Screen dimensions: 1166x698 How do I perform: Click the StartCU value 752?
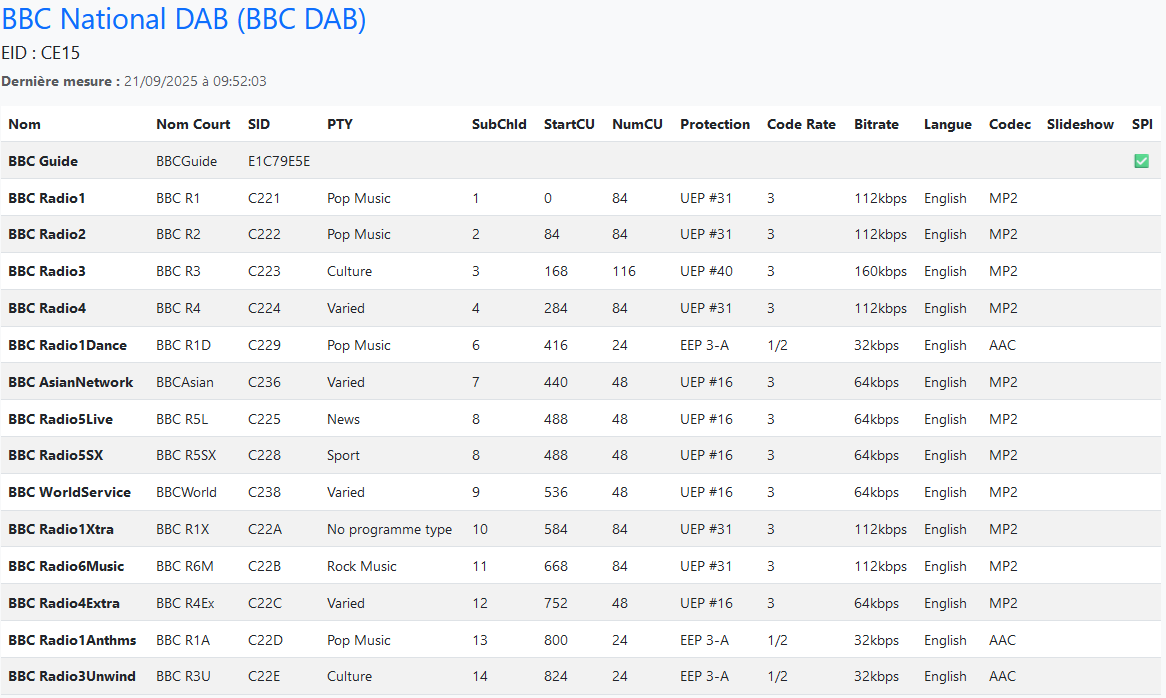pos(555,604)
